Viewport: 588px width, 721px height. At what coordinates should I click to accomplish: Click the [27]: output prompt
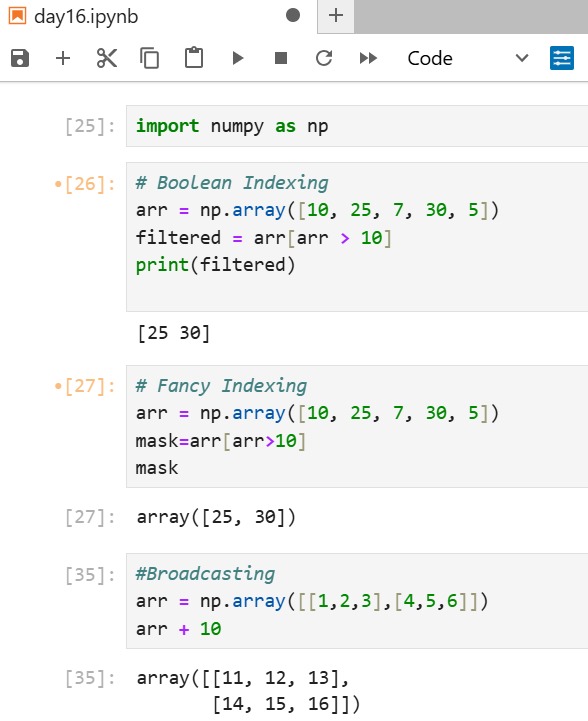pyautogui.click(x=90, y=517)
